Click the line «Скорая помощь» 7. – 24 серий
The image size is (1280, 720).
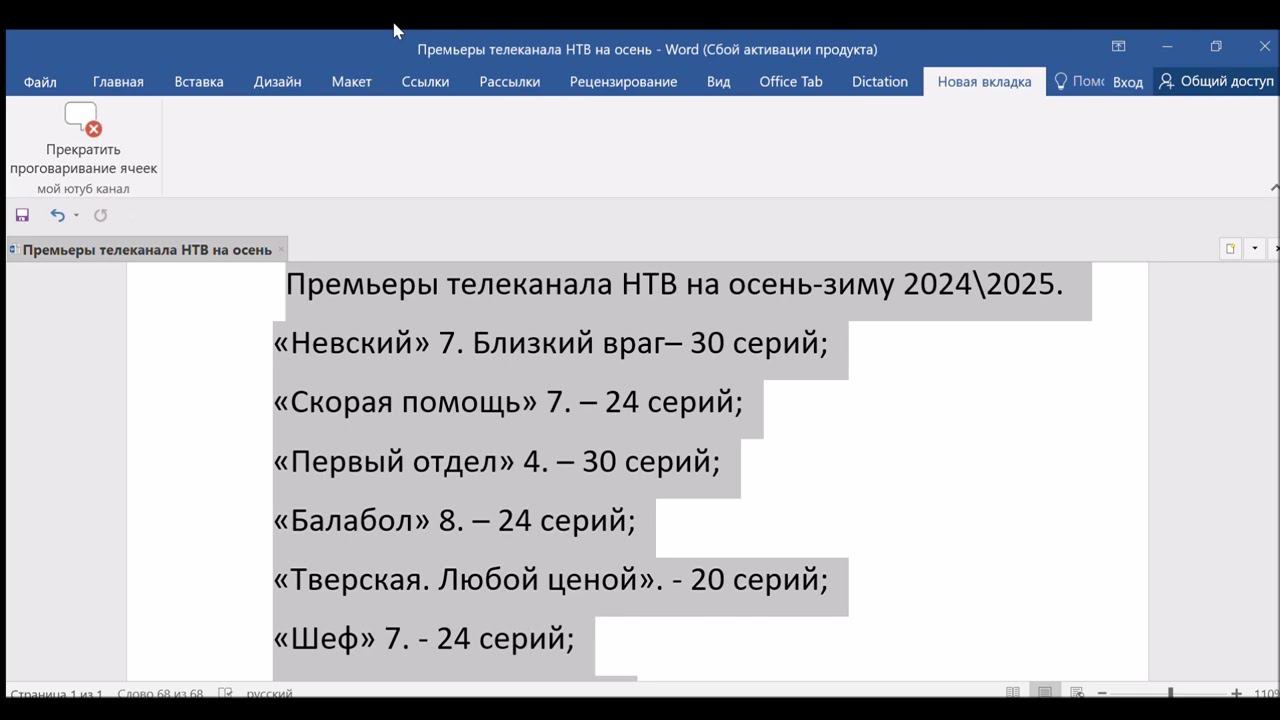point(508,402)
